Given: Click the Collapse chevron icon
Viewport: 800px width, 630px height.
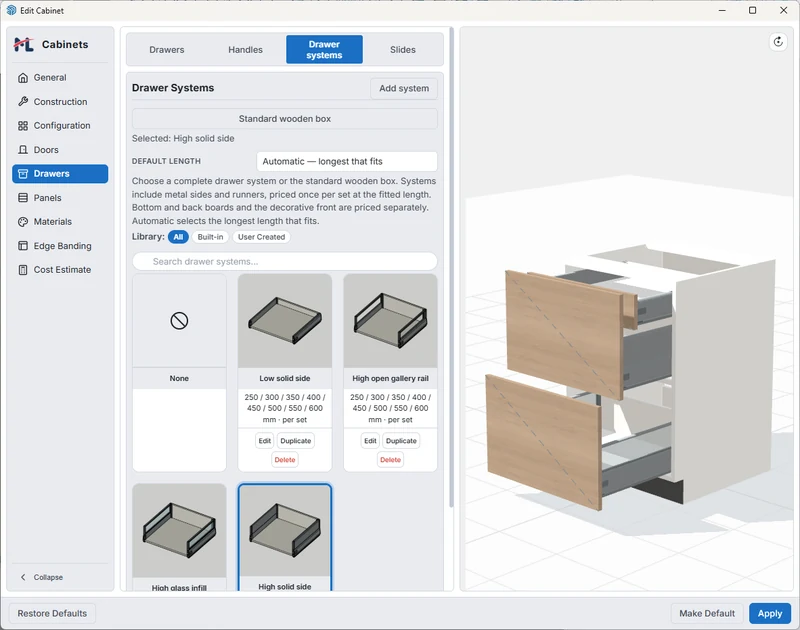Looking at the screenshot, I should point(23,577).
